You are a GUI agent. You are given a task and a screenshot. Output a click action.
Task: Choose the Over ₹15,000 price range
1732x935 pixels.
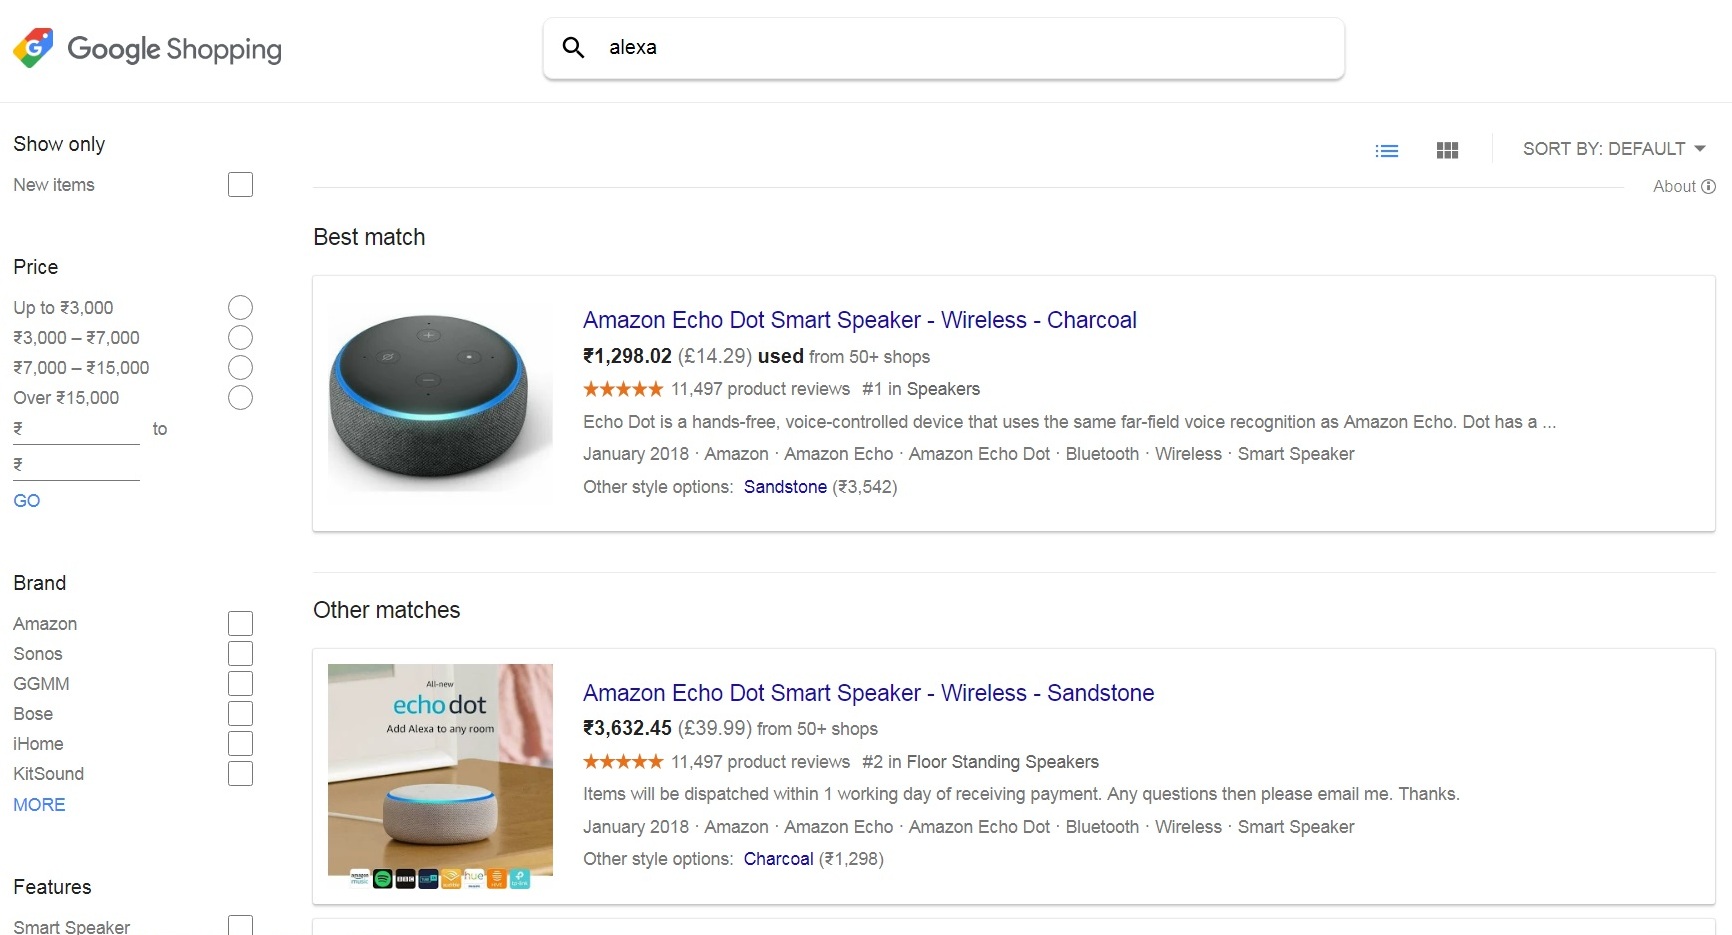tap(240, 398)
